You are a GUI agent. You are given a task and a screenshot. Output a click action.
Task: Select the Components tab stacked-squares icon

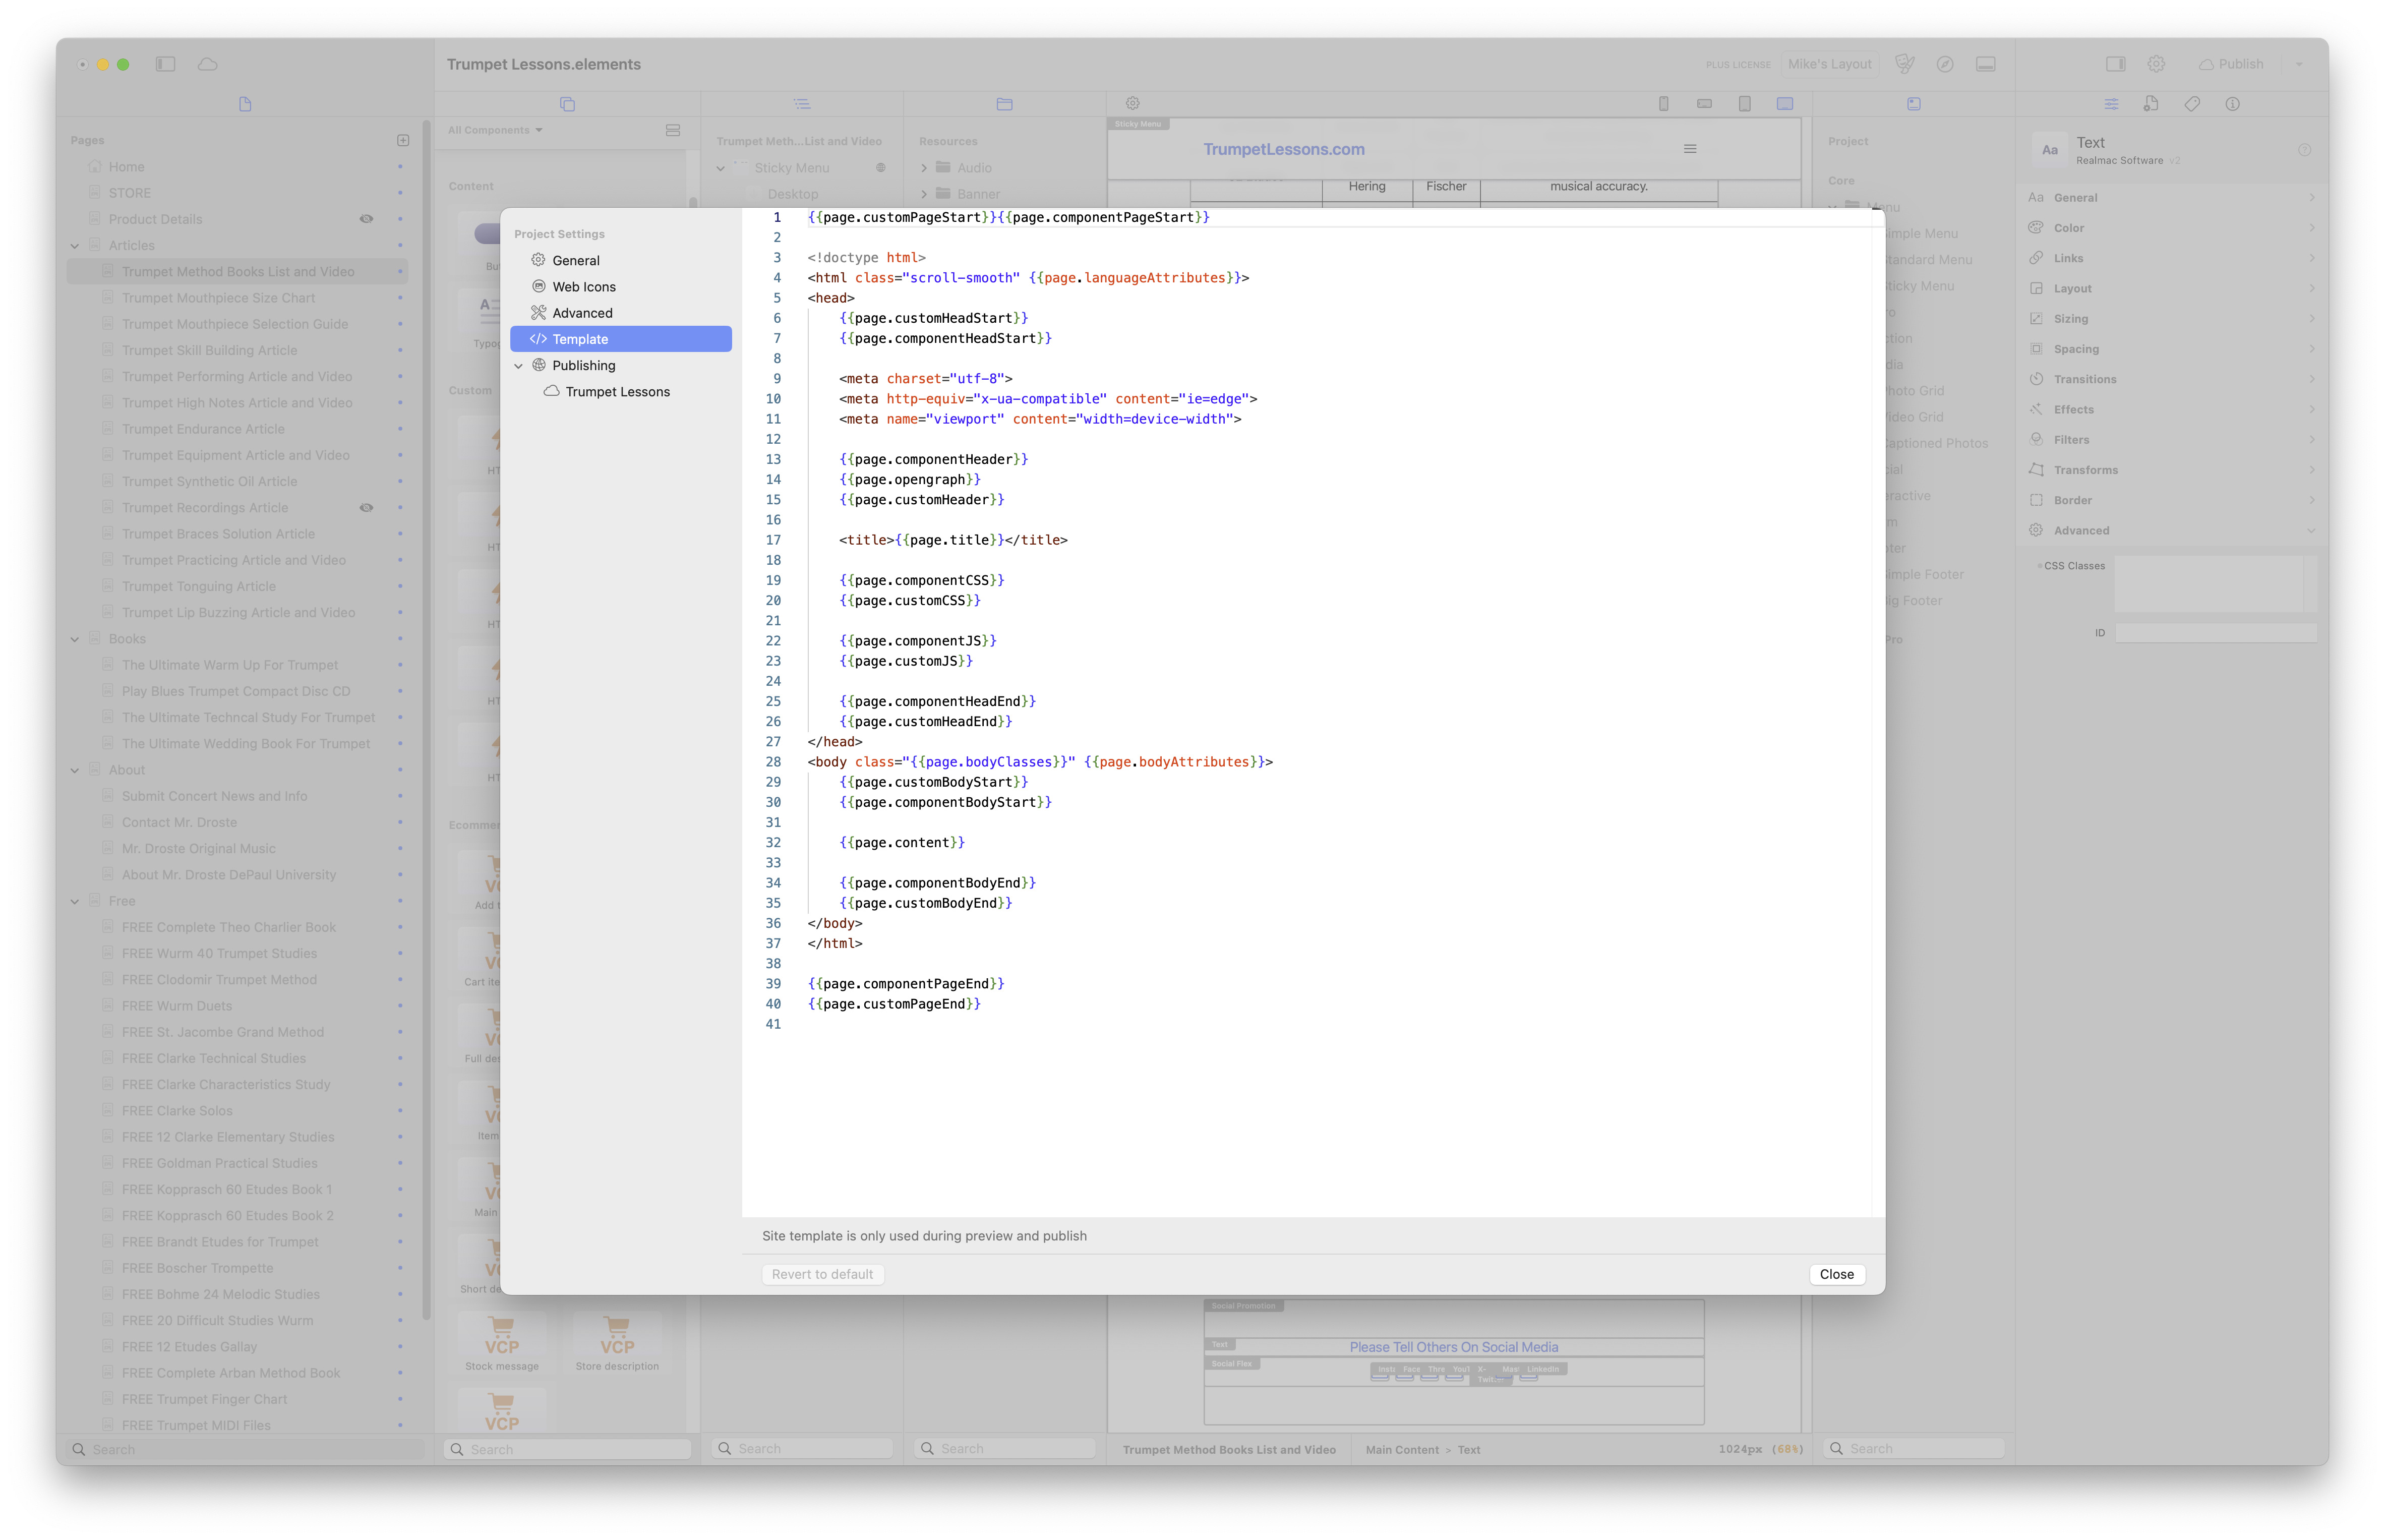tap(567, 104)
